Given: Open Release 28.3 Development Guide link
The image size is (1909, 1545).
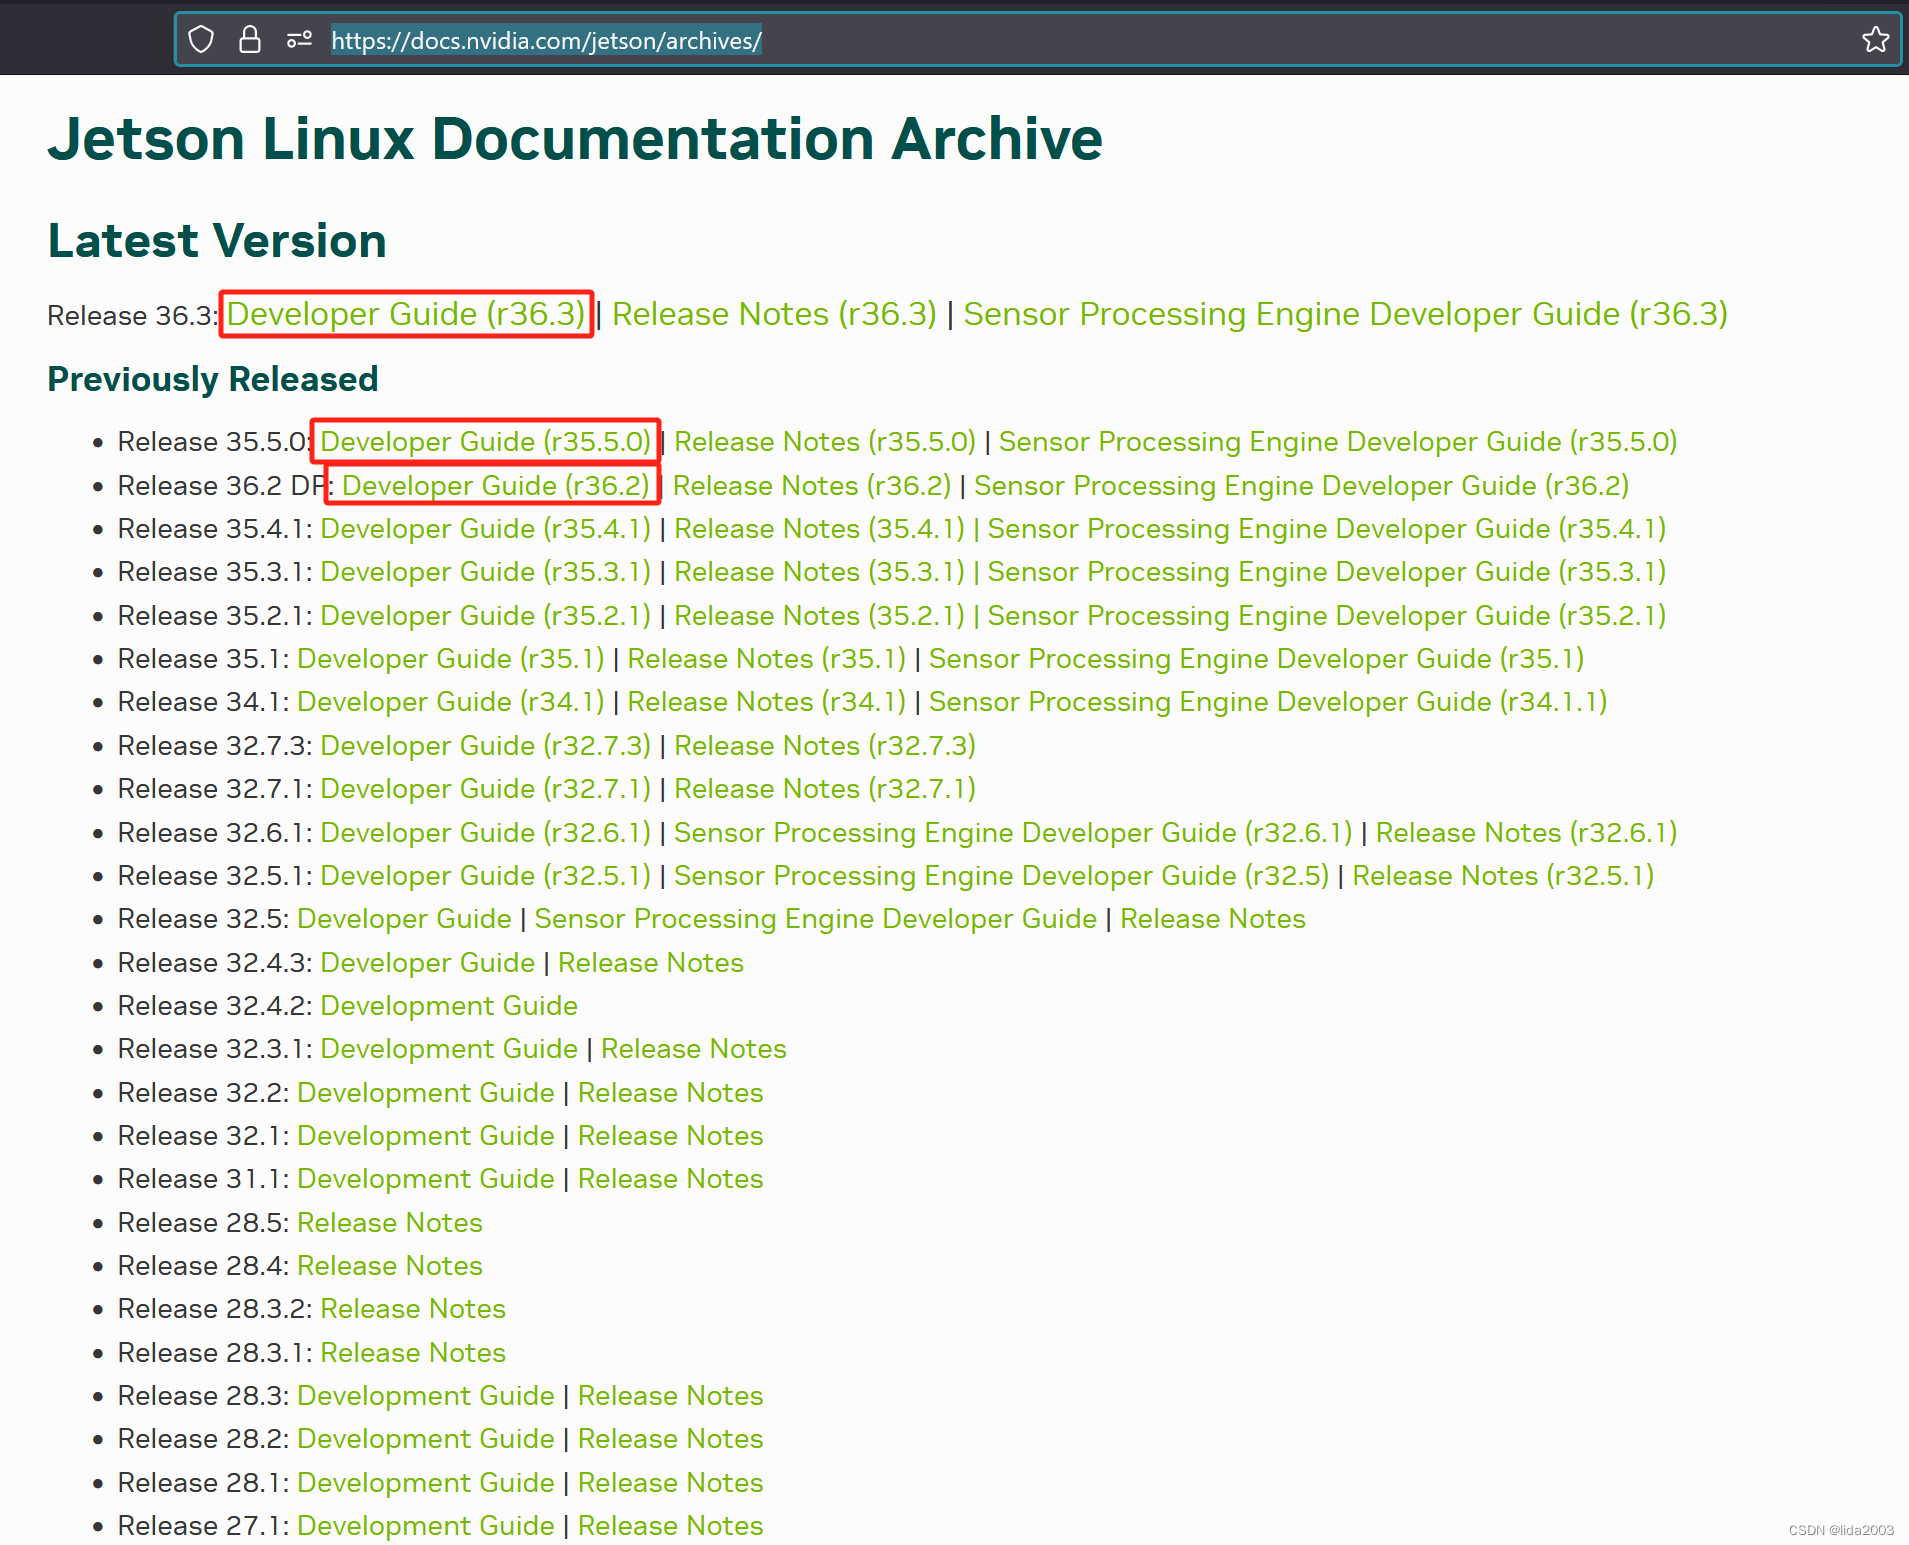Looking at the screenshot, I should [425, 1396].
